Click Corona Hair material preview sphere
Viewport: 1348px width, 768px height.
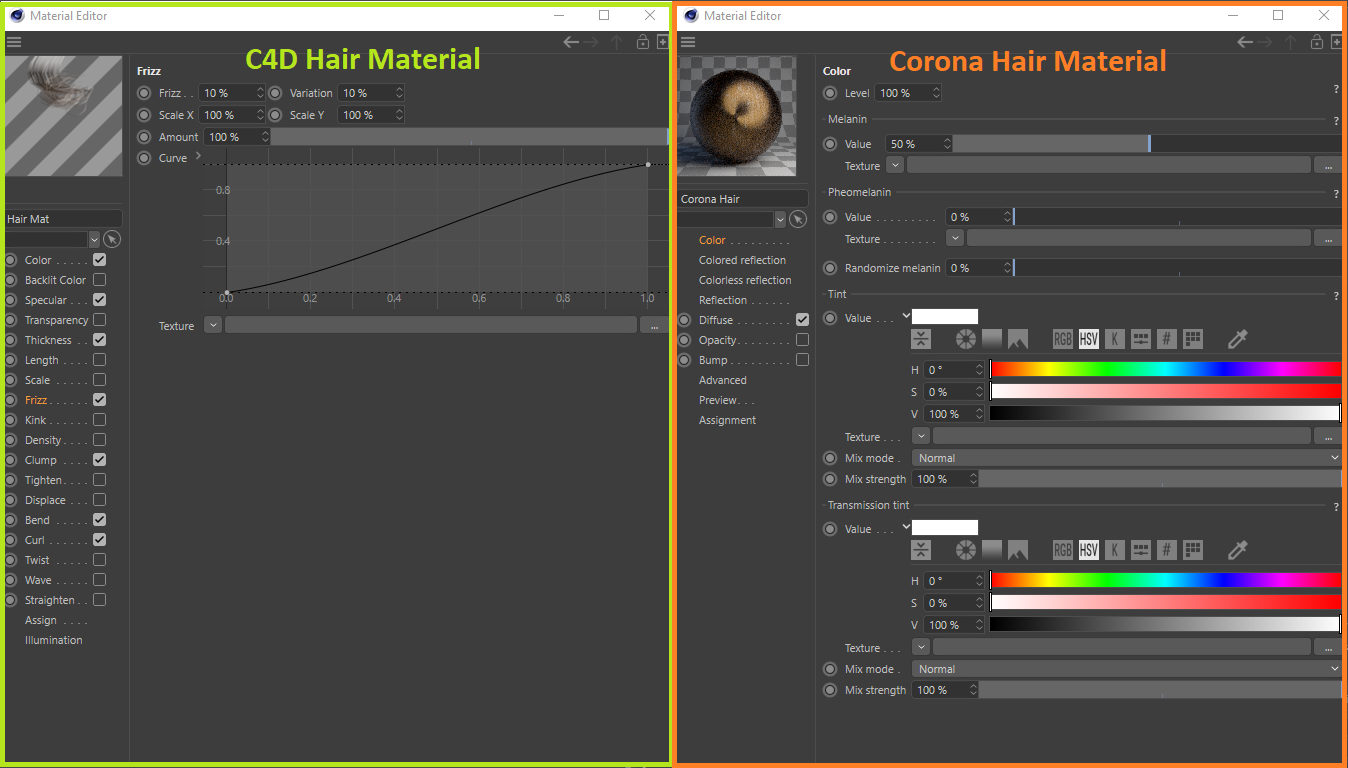[737, 115]
